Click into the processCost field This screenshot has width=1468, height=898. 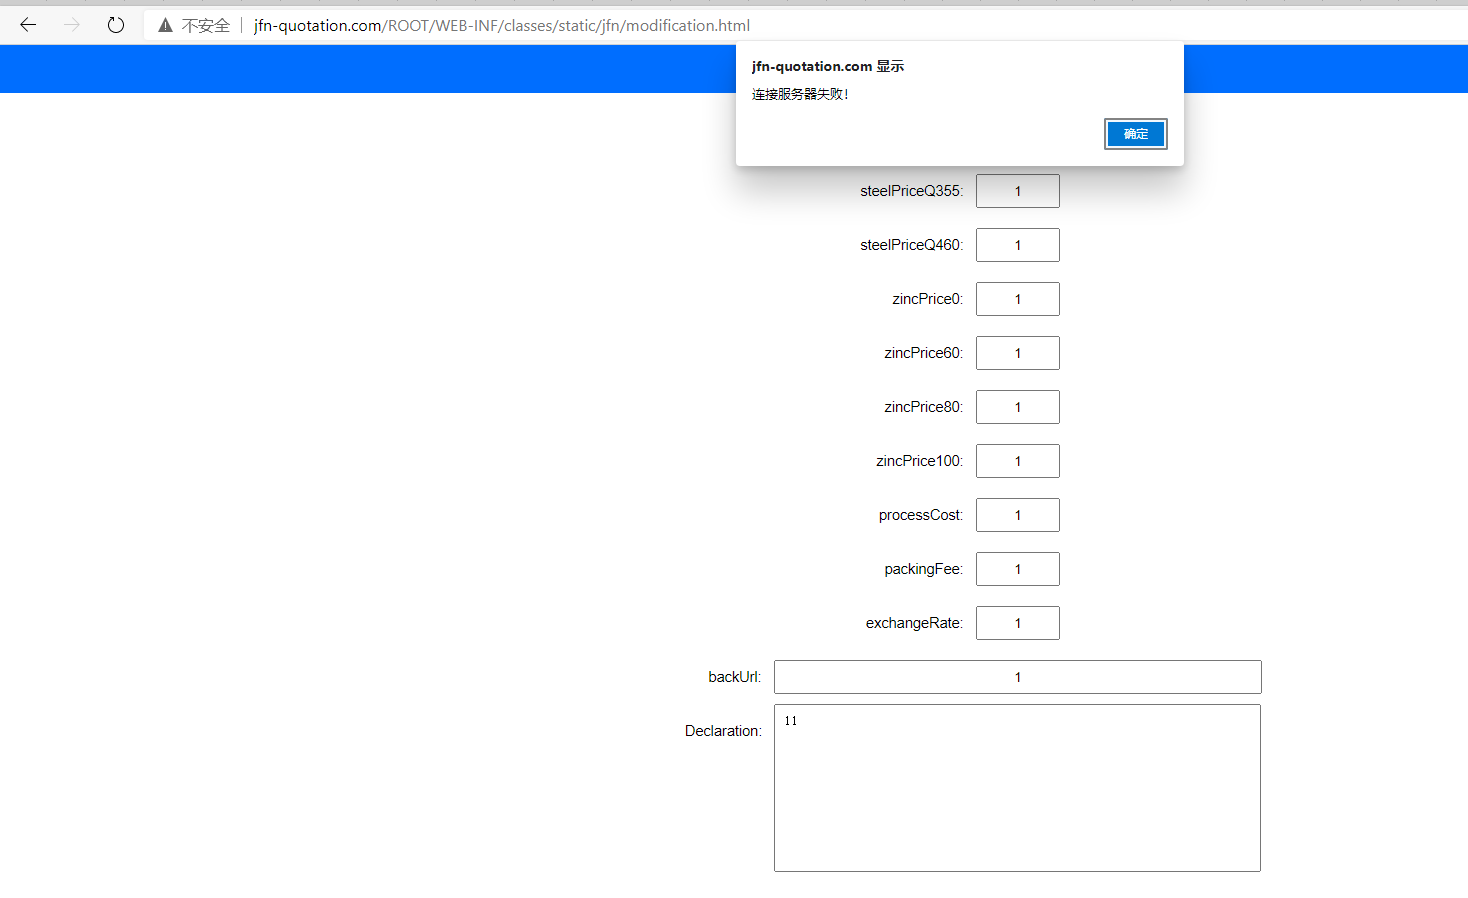click(x=1017, y=515)
